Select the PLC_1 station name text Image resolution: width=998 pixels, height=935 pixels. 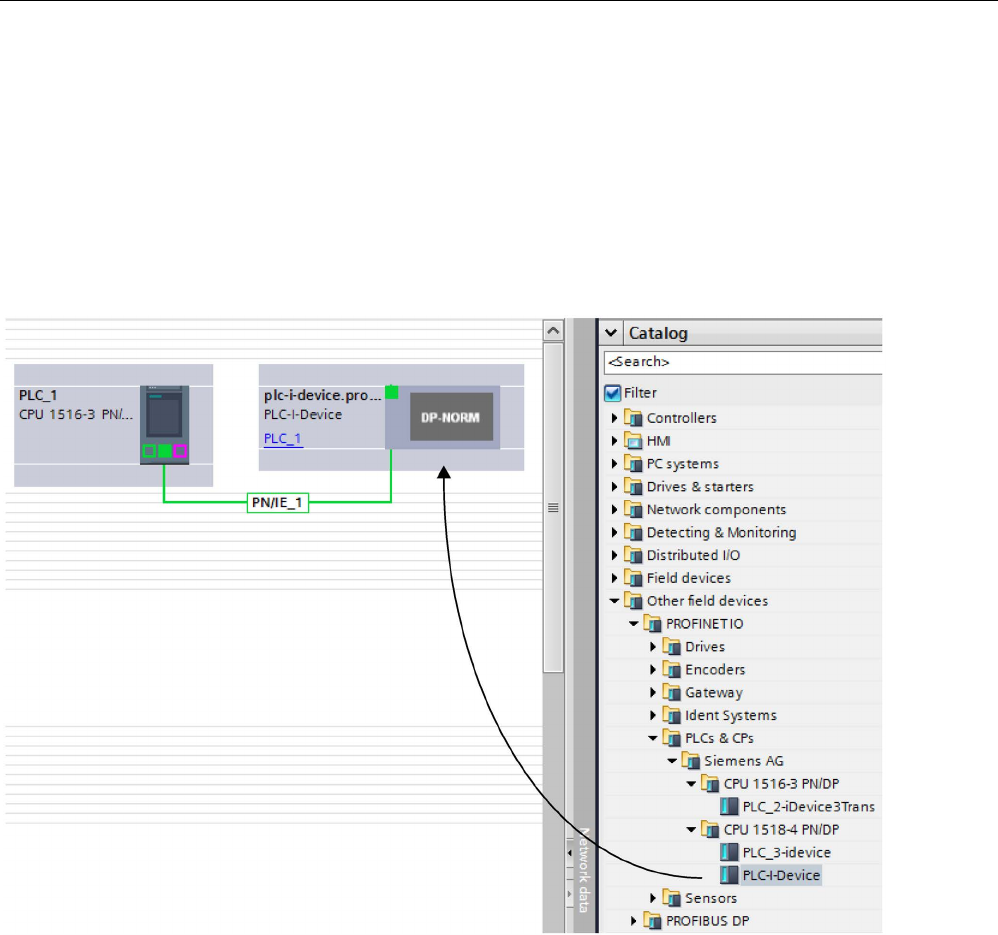(38, 395)
